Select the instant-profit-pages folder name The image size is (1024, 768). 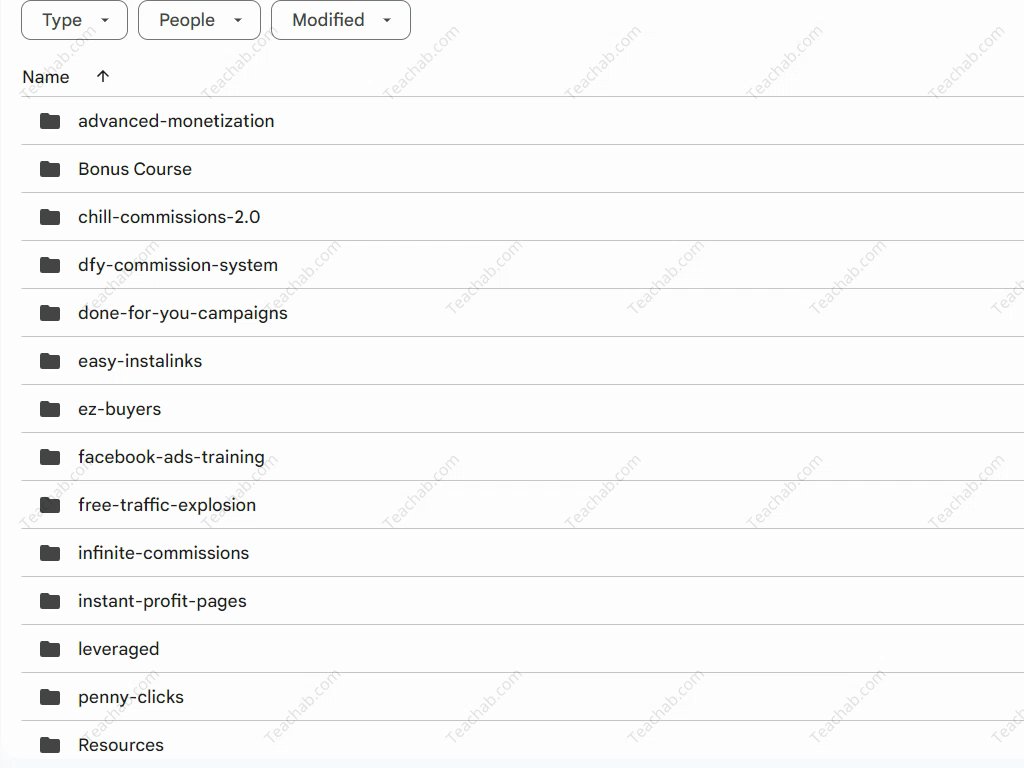tap(162, 601)
